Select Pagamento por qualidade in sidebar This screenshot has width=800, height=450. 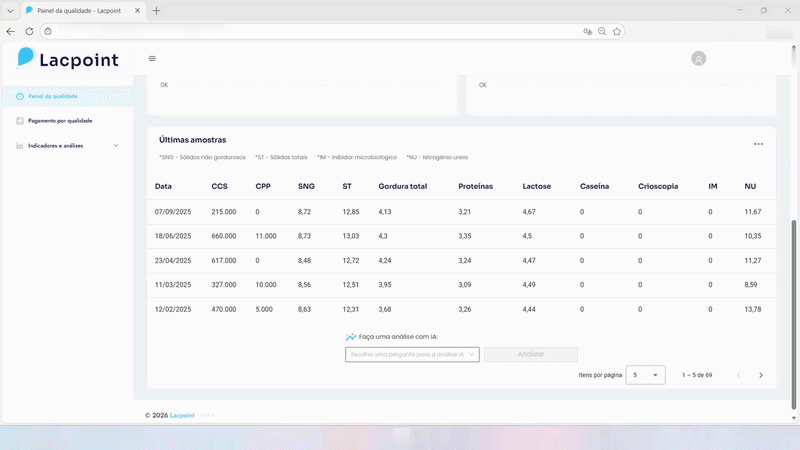click(59, 120)
